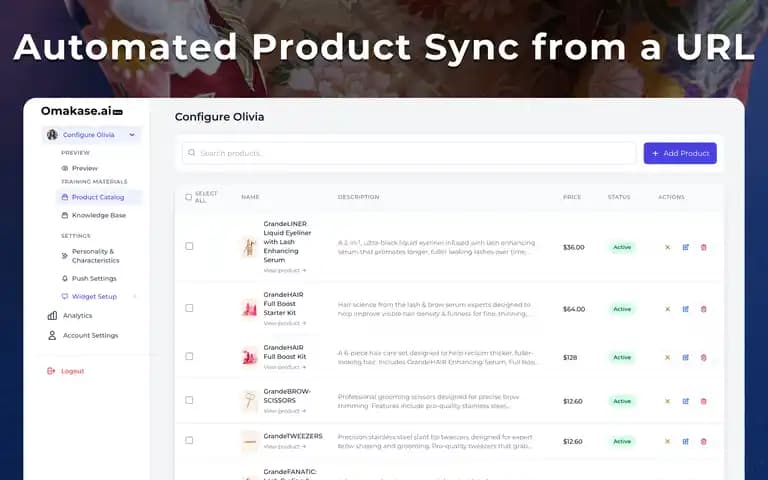The width and height of the screenshot is (768, 480).
Task: Click the GrandeTWEEZERS product thumbnail
Action: 250,441
